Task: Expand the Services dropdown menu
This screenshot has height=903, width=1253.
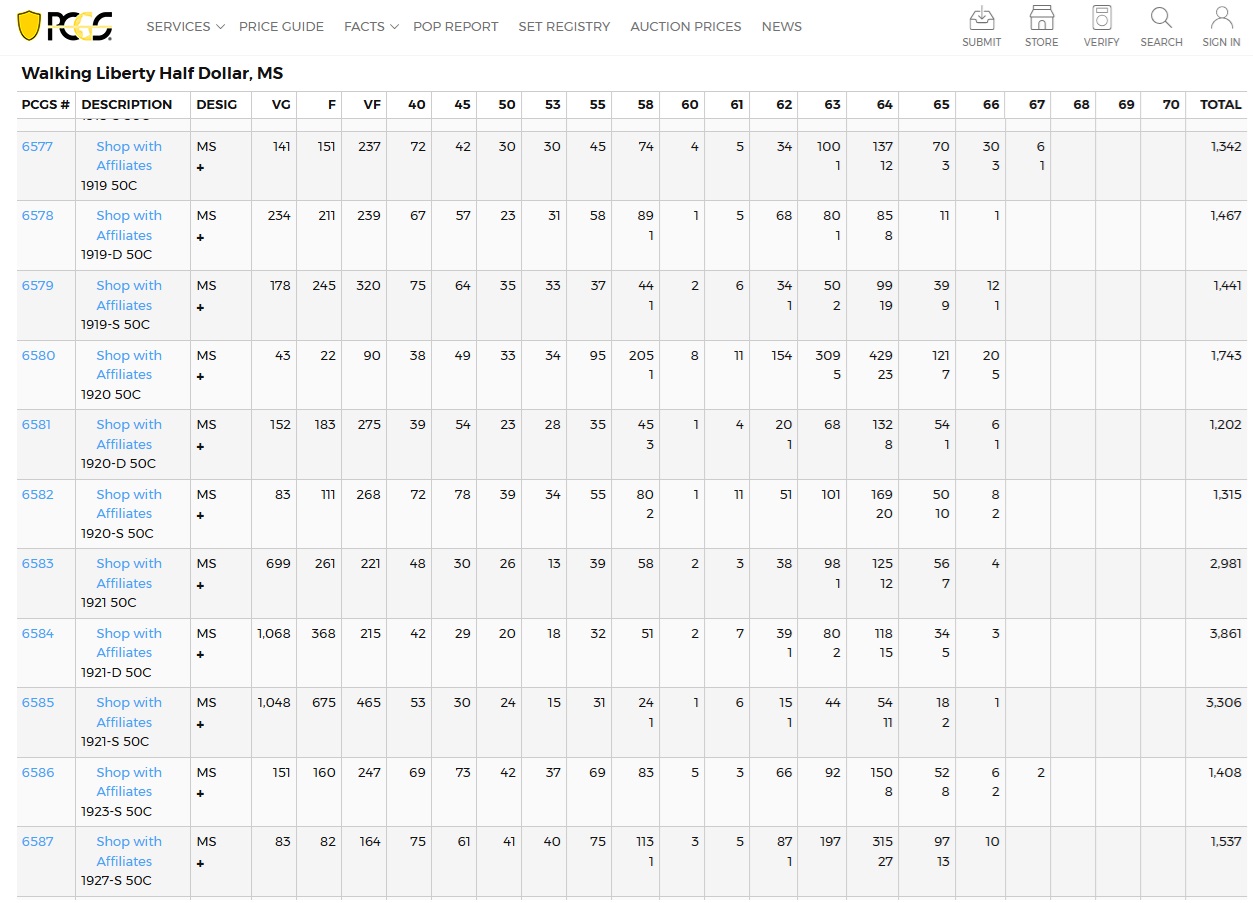Action: click(185, 27)
